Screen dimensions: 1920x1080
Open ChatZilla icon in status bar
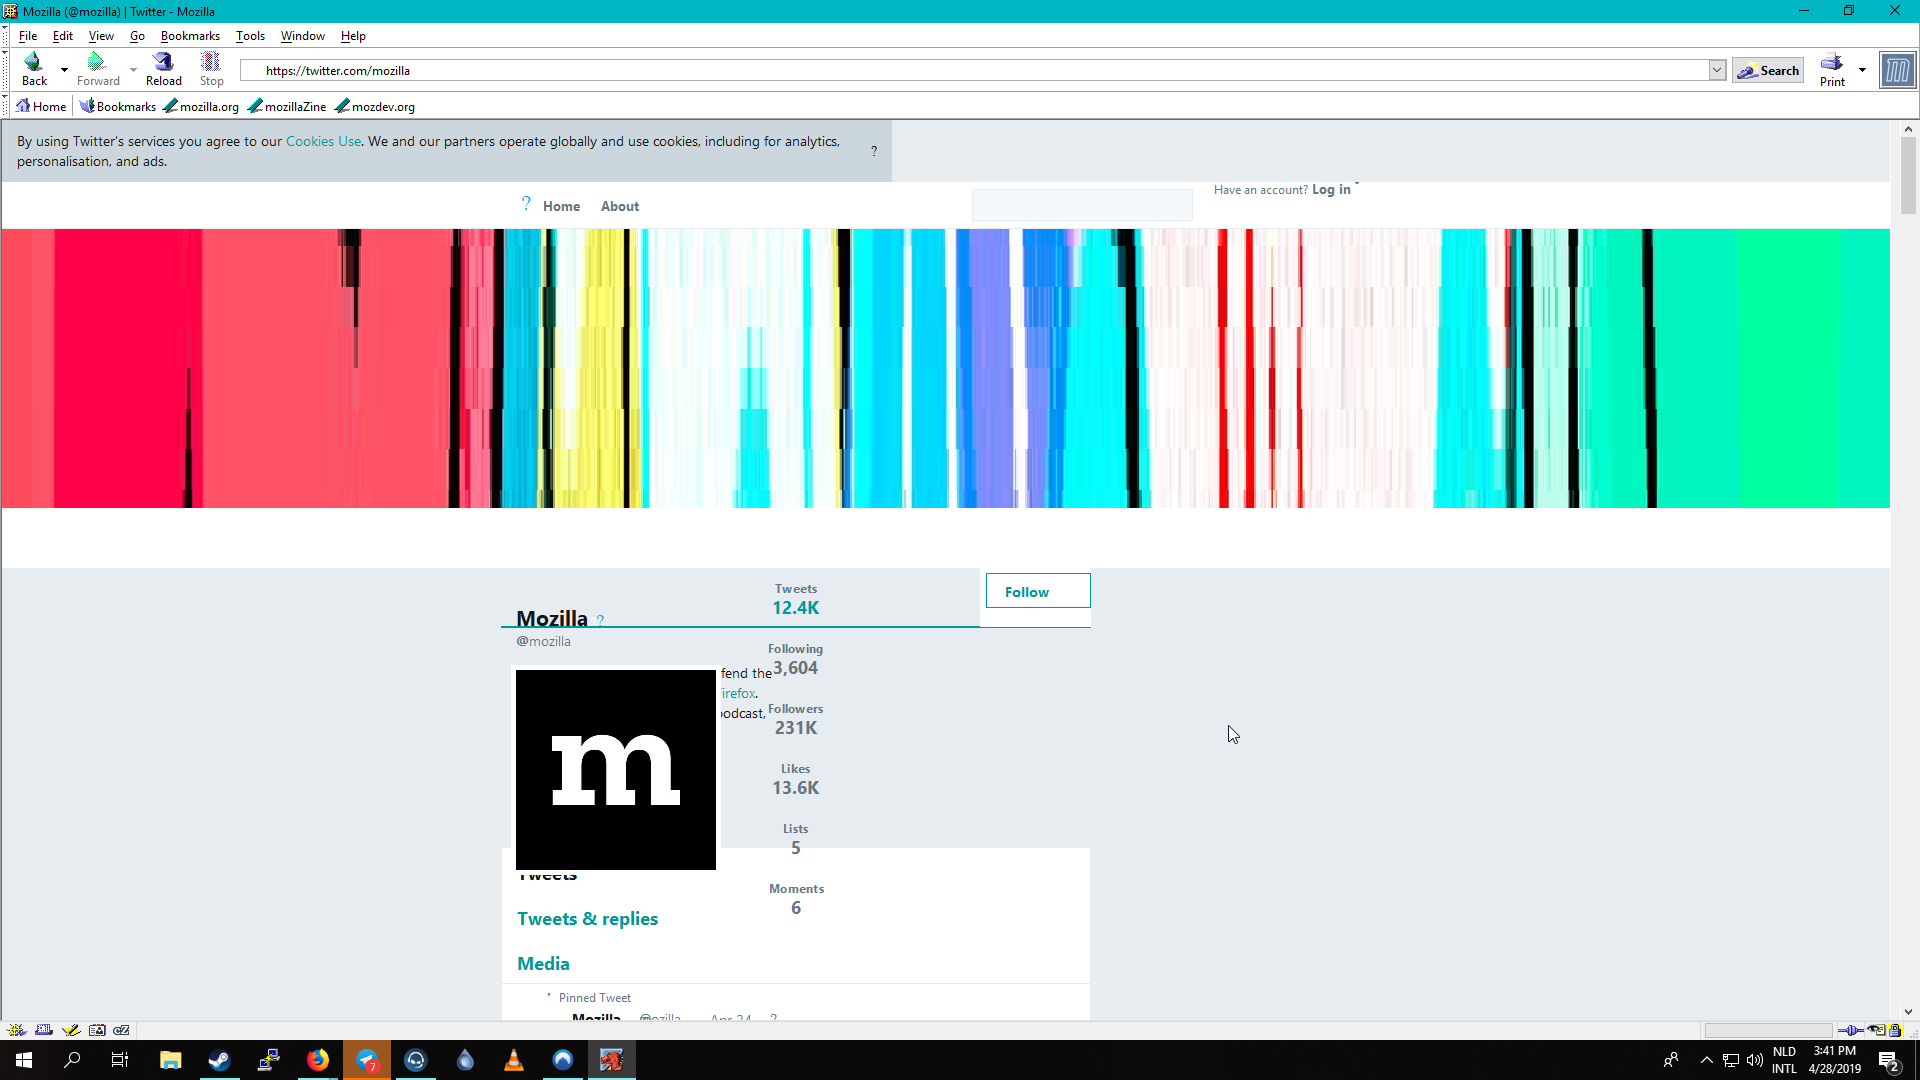(x=122, y=1030)
